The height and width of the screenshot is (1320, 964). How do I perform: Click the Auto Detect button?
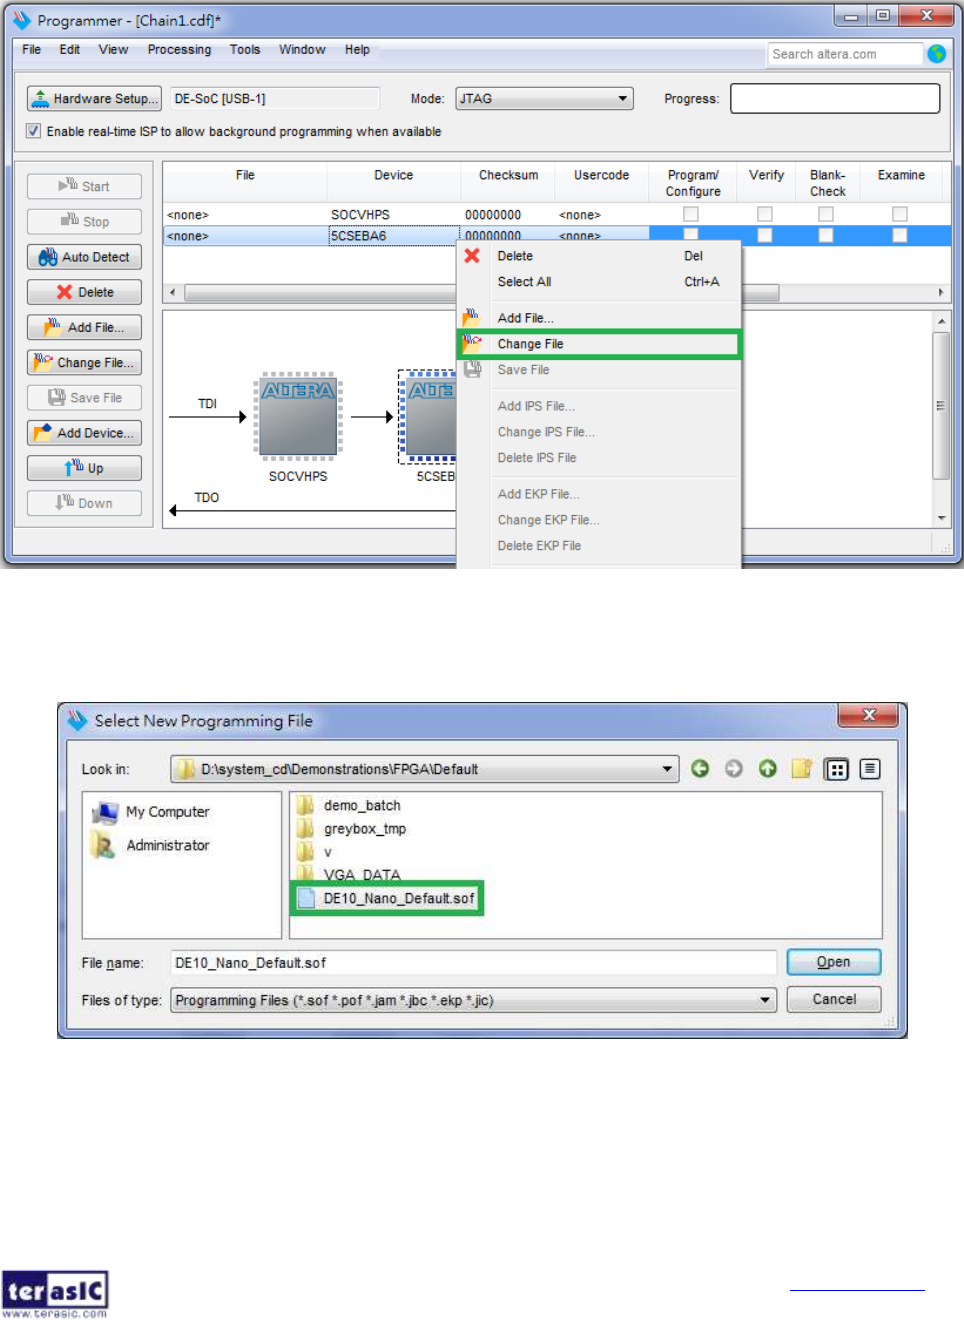[x=84, y=257]
